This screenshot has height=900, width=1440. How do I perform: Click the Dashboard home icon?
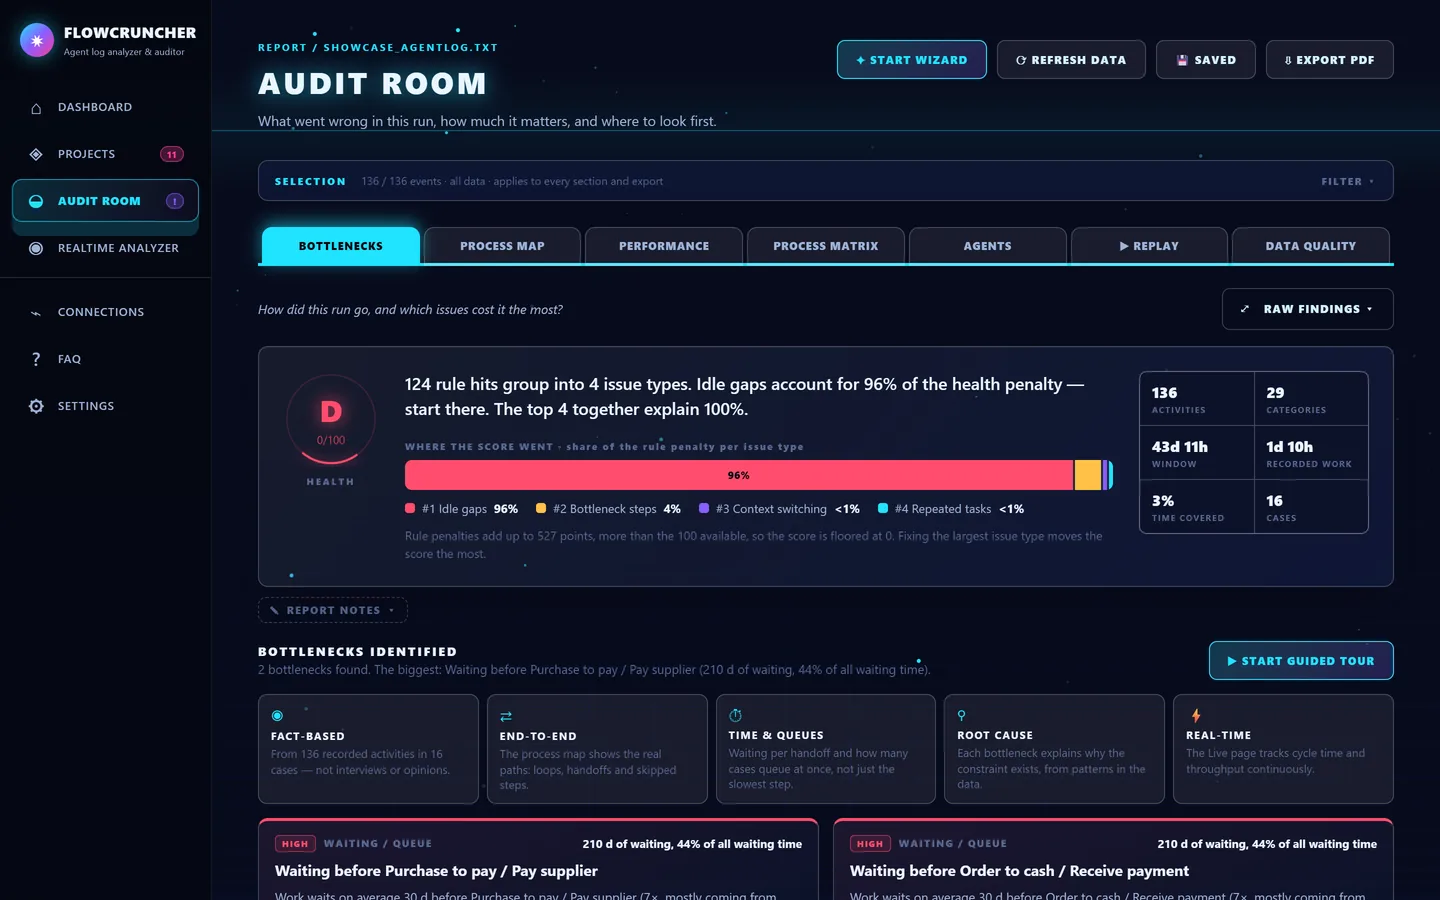coord(36,108)
